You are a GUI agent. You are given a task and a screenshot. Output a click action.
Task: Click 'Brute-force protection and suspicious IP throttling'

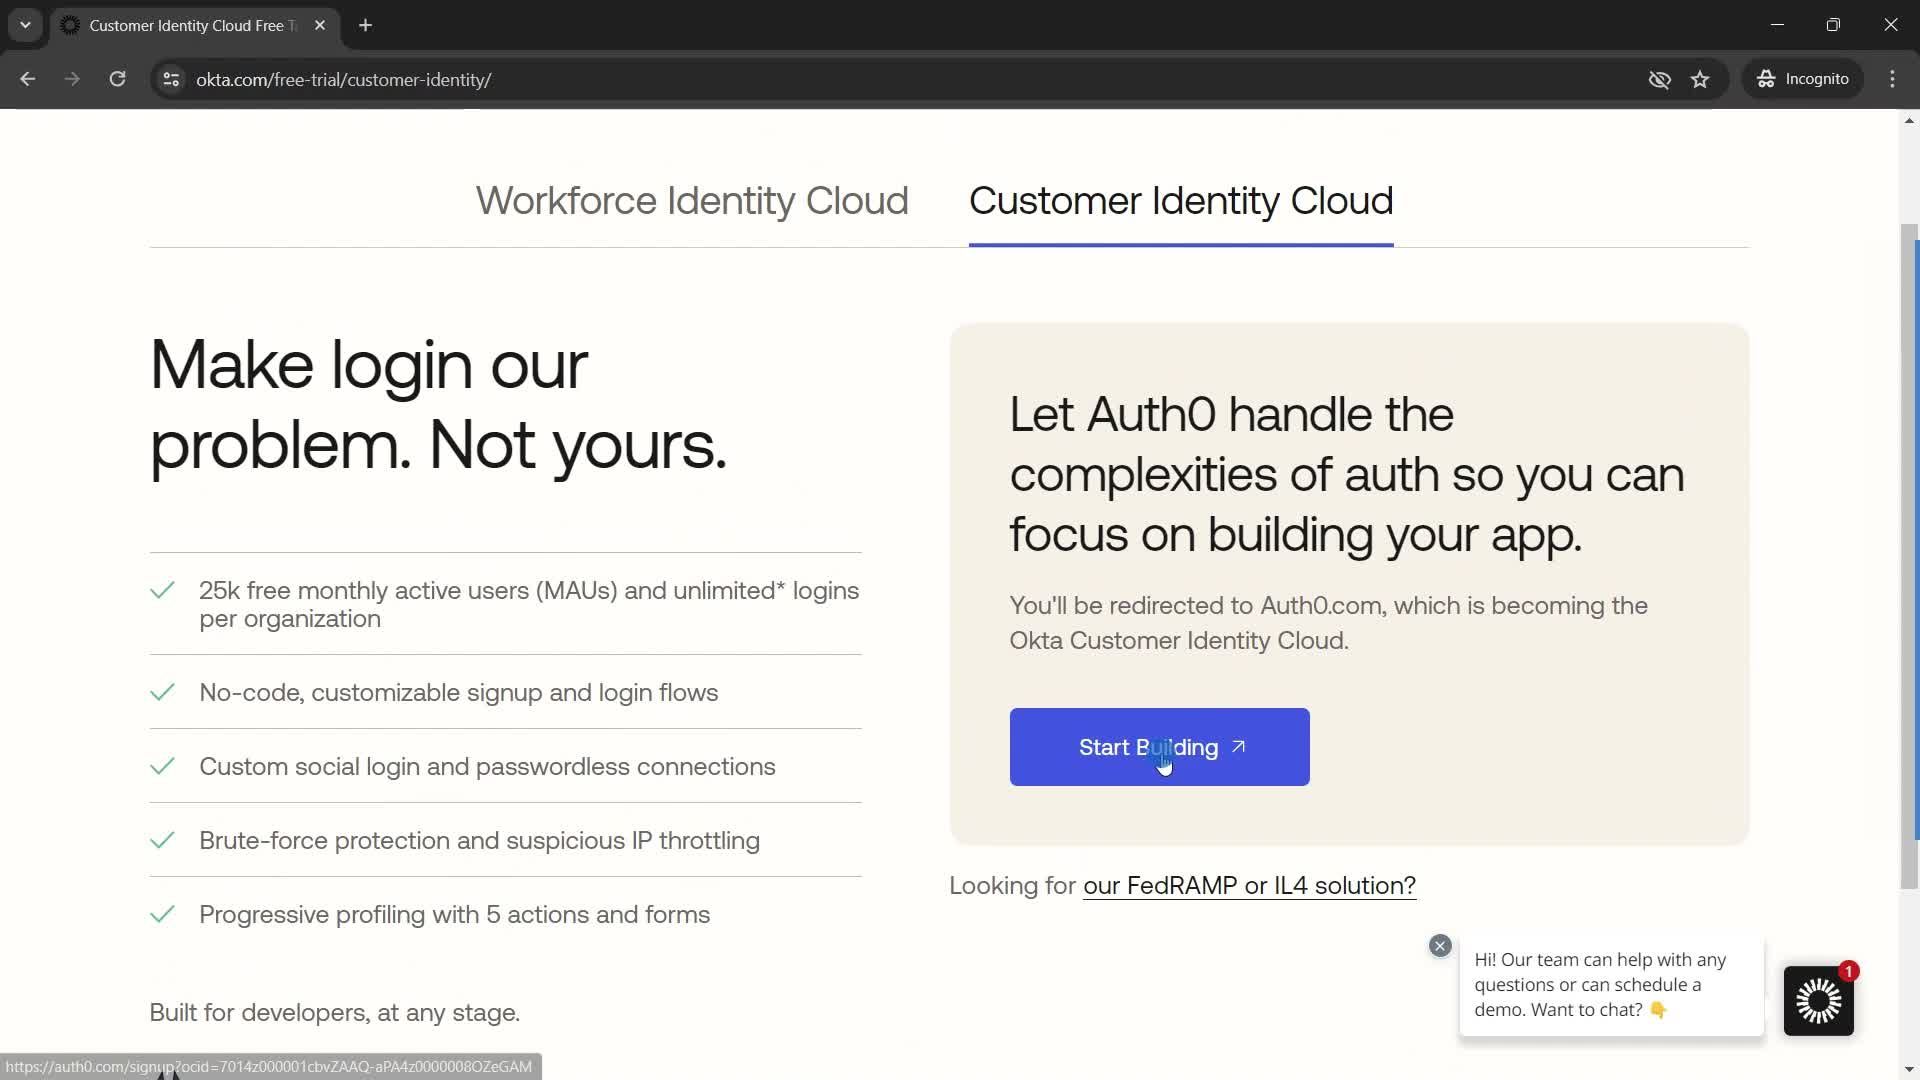[479, 840]
